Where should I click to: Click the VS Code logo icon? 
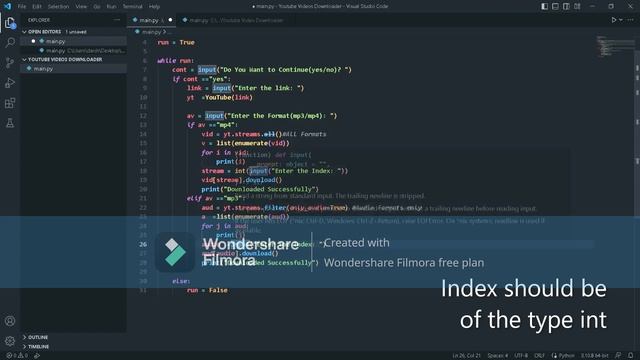point(7,6)
